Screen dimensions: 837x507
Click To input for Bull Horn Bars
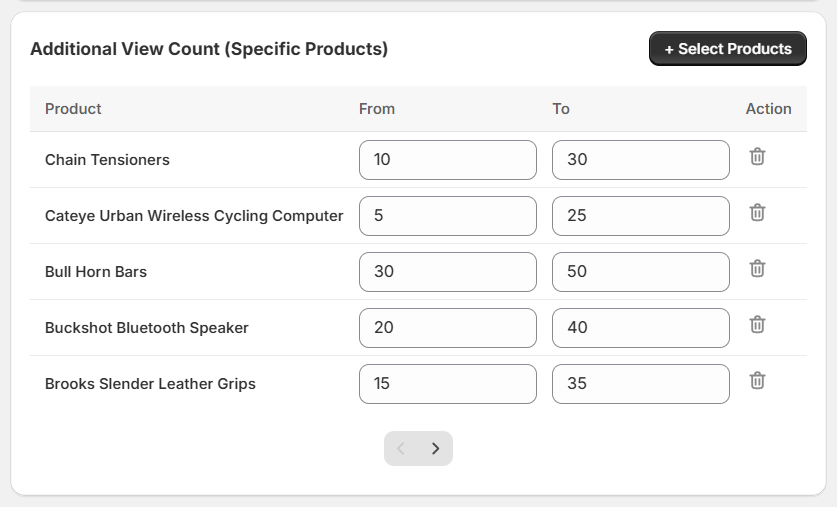pos(640,272)
